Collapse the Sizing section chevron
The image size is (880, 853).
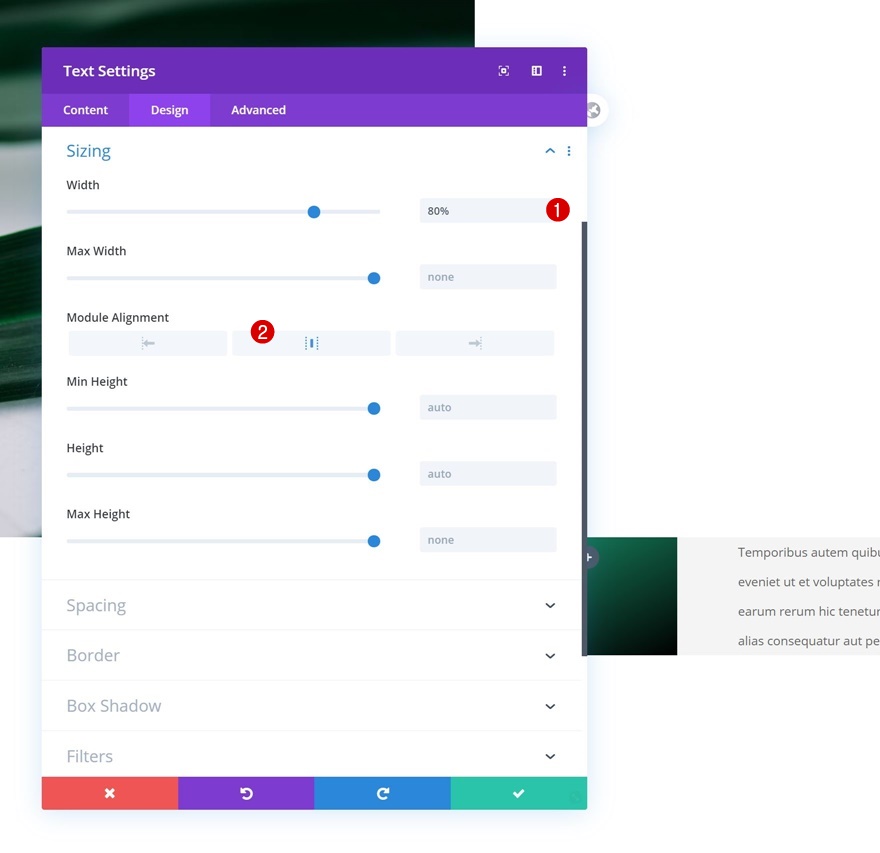(x=550, y=151)
